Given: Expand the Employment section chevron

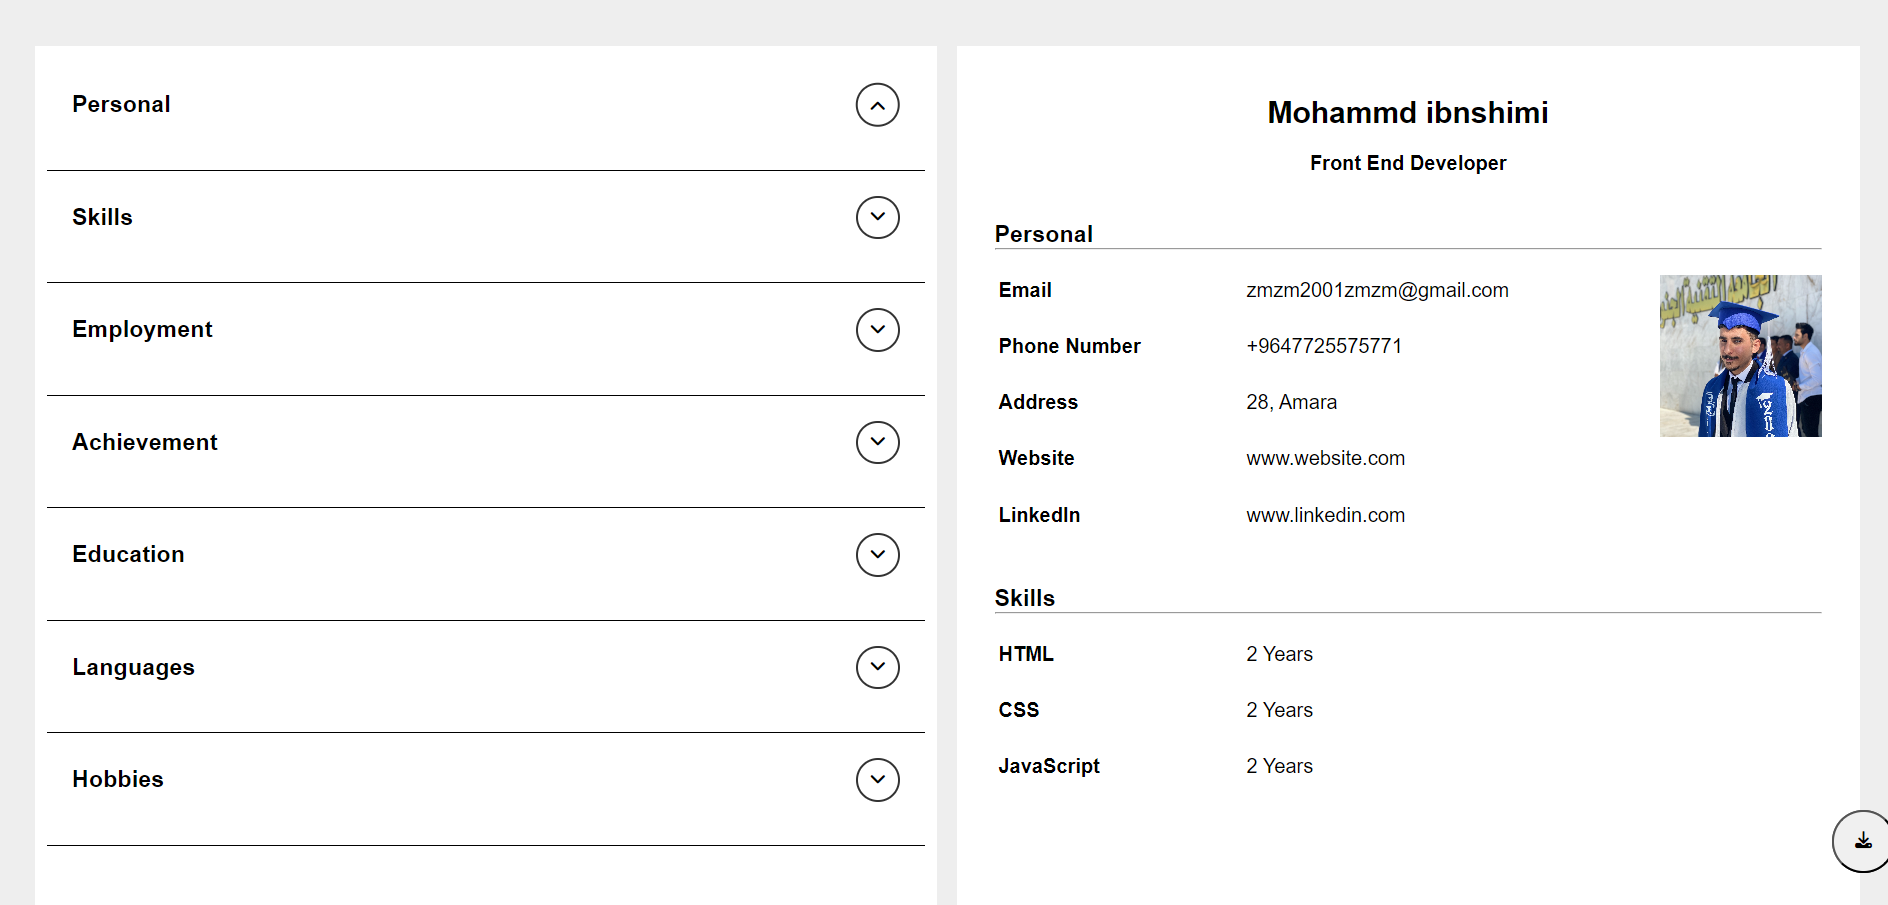Looking at the screenshot, I should 877,330.
